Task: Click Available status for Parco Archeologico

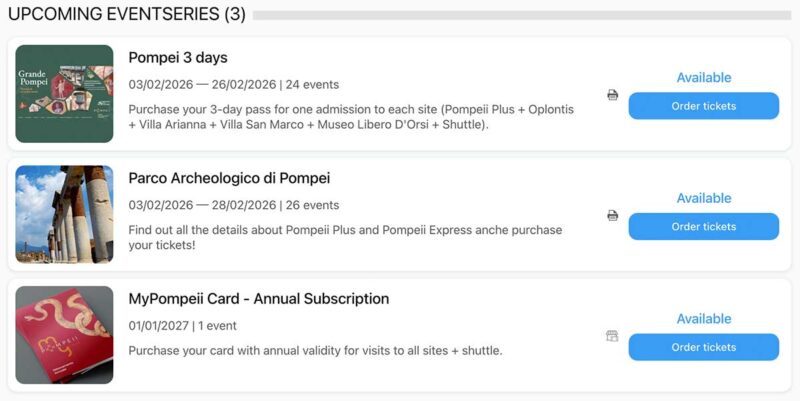Action: coord(703,198)
